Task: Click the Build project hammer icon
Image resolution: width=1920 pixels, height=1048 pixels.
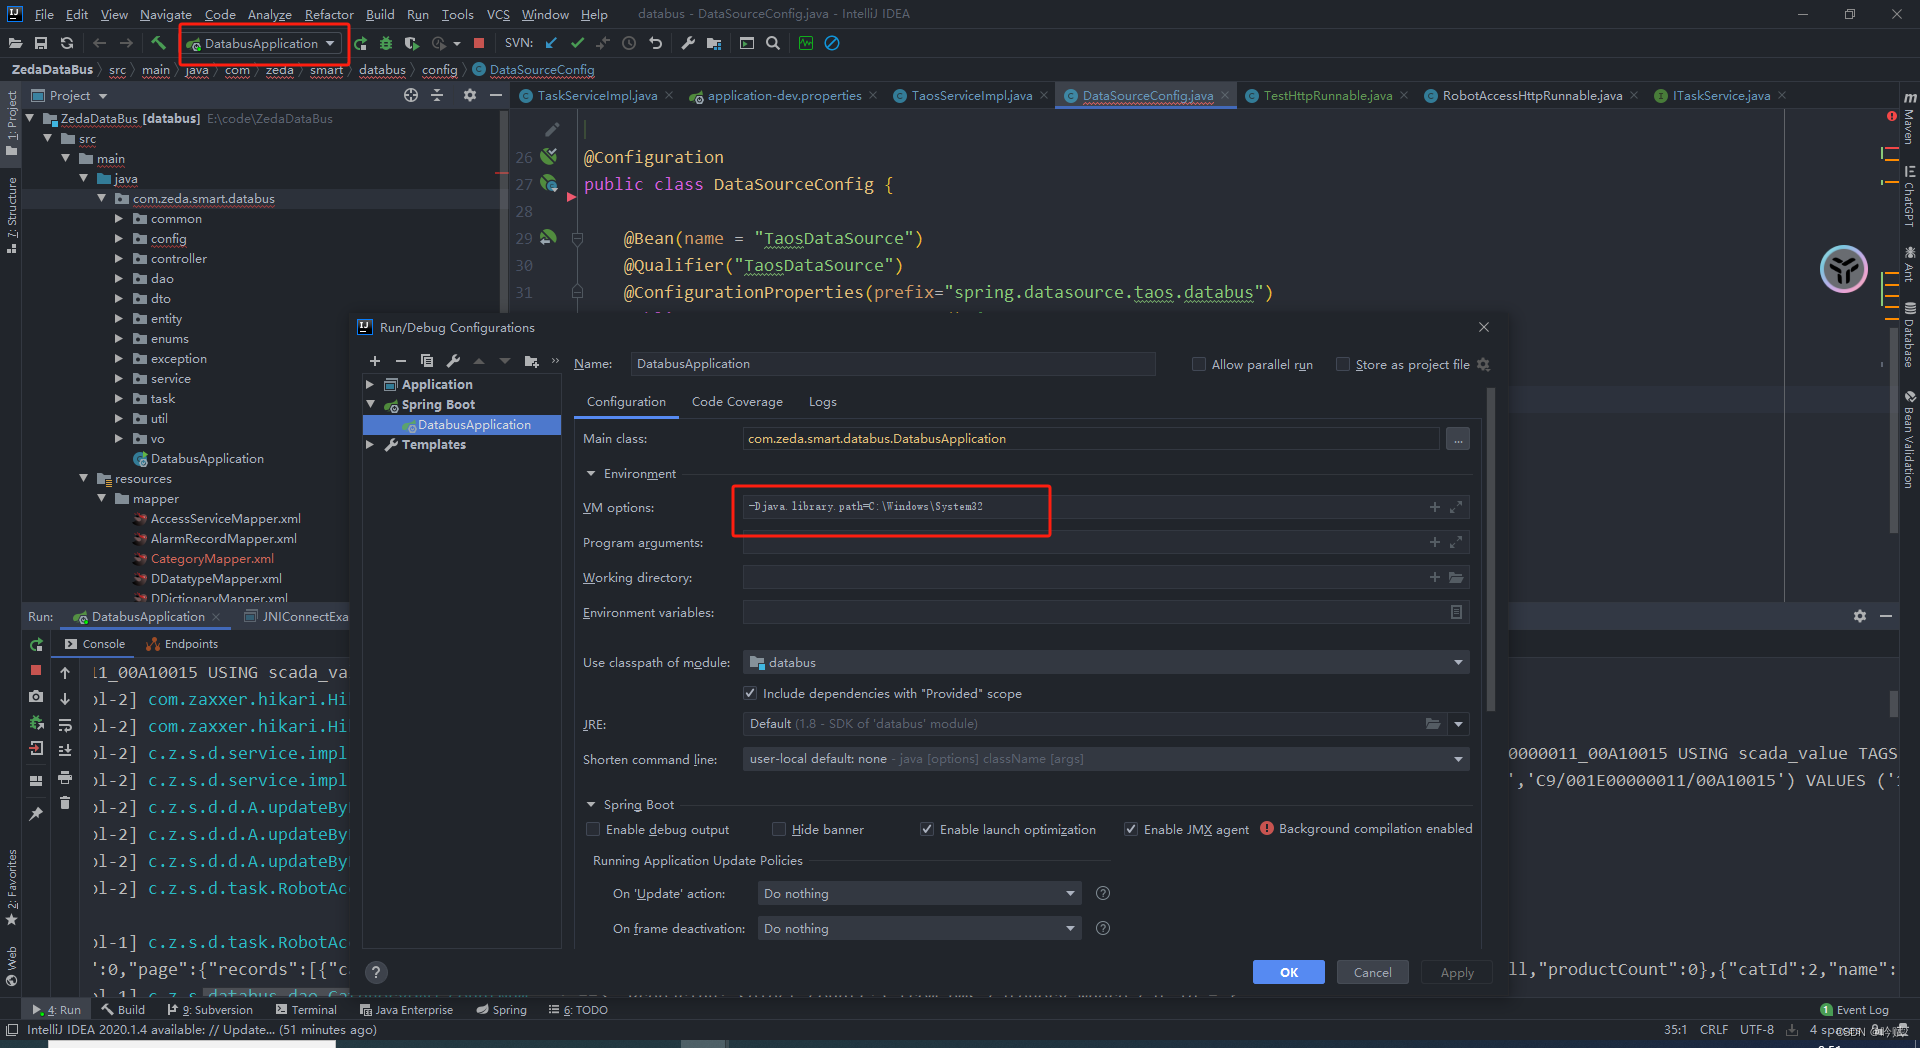Action: 158,43
